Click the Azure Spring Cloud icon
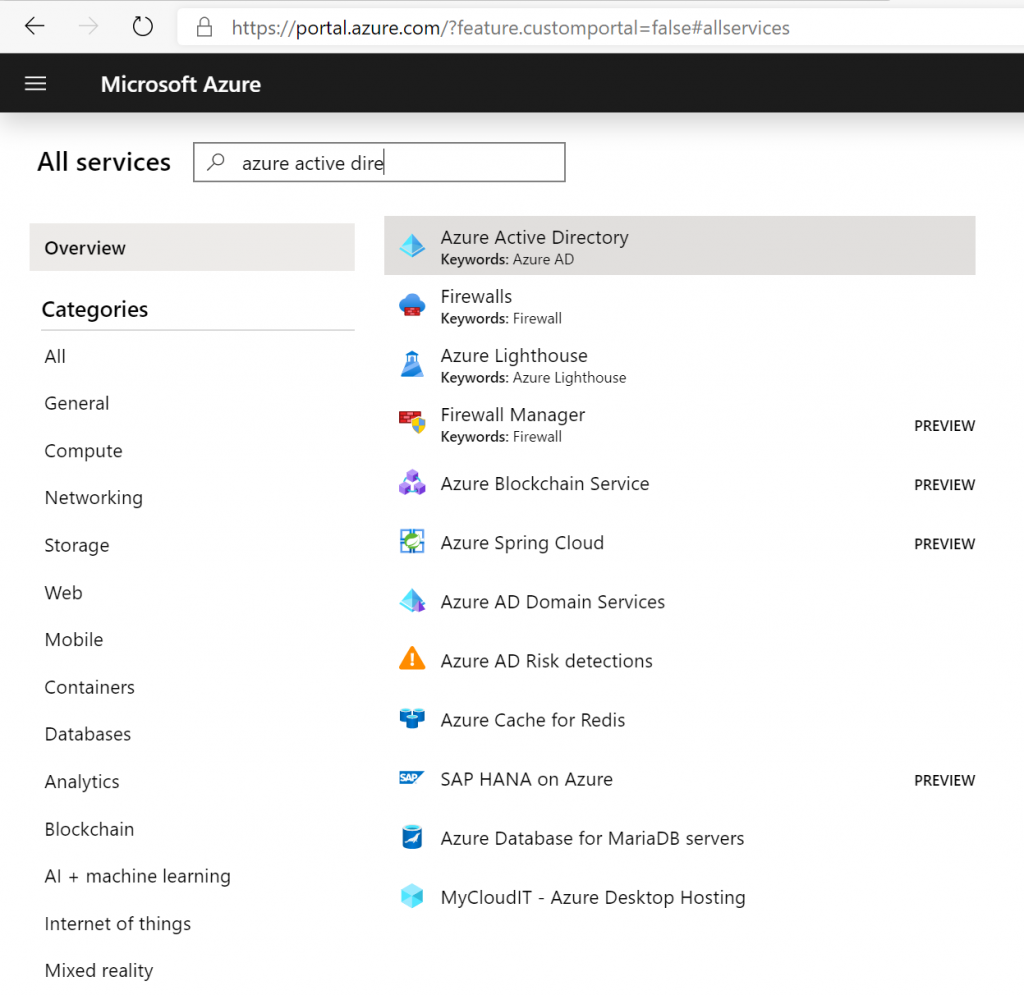Screen dimensions: 1024x995 click(x=412, y=541)
